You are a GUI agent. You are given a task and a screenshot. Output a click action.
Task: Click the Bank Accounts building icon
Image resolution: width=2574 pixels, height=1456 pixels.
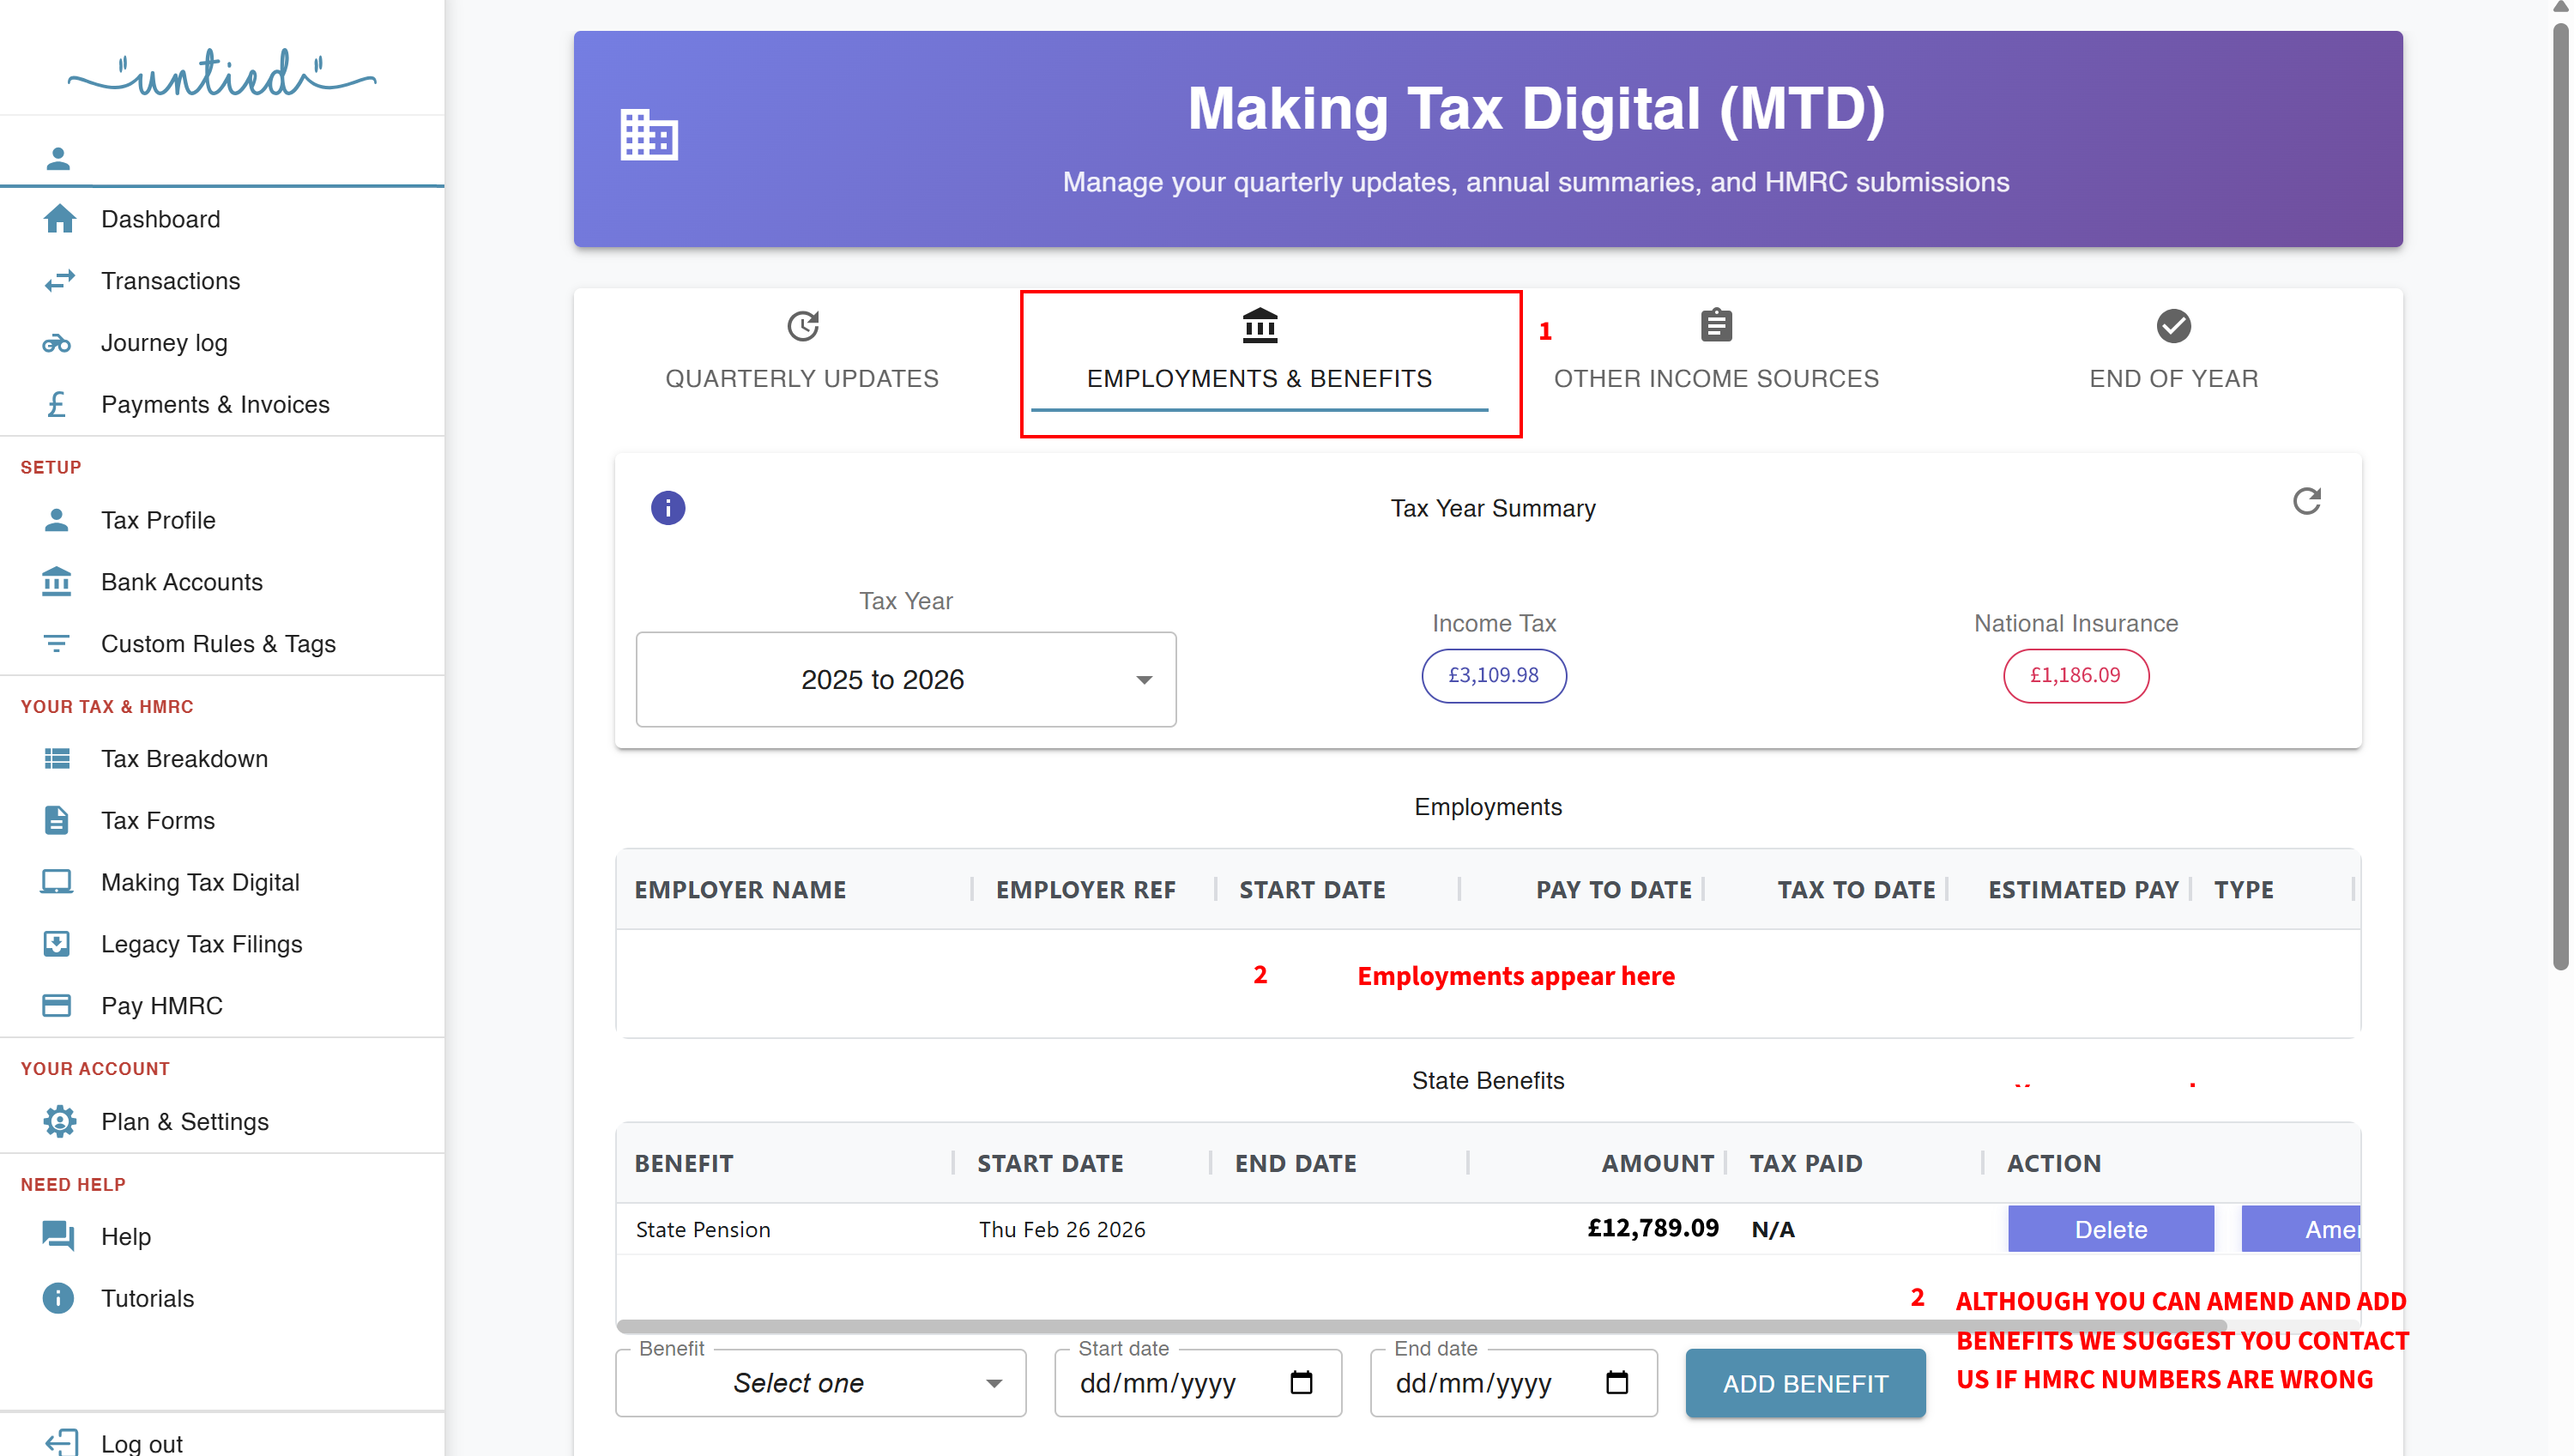point(57,582)
